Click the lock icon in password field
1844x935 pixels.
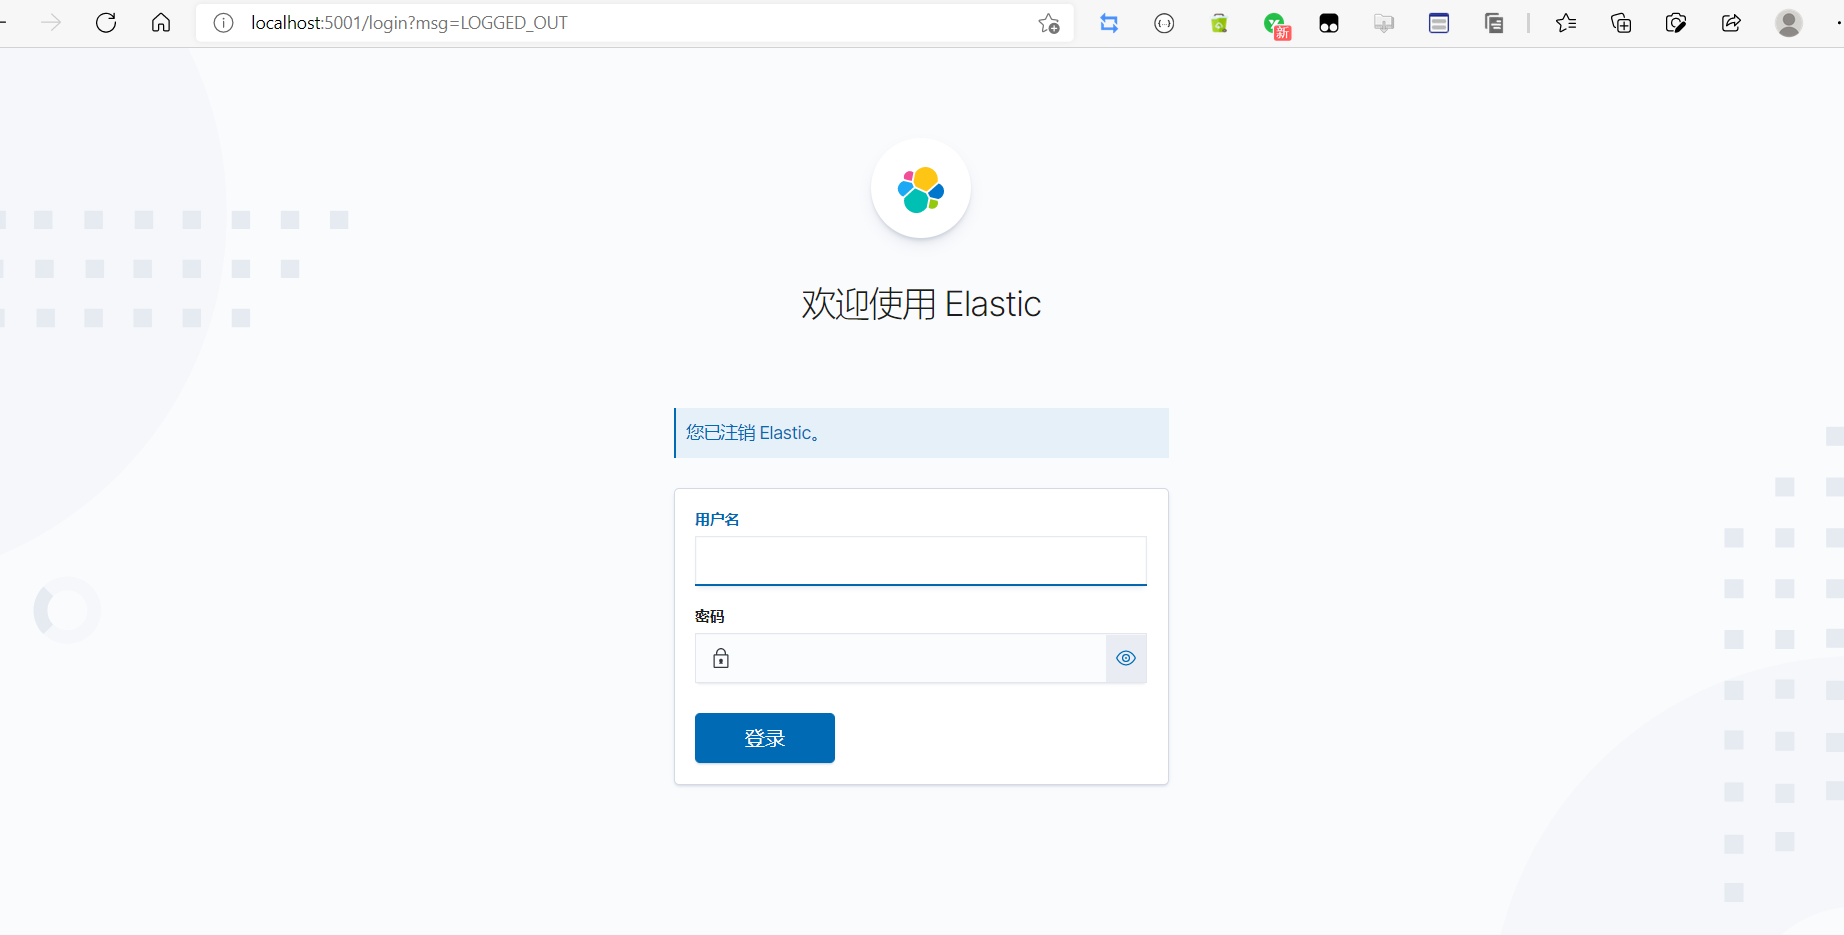[x=721, y=658]
